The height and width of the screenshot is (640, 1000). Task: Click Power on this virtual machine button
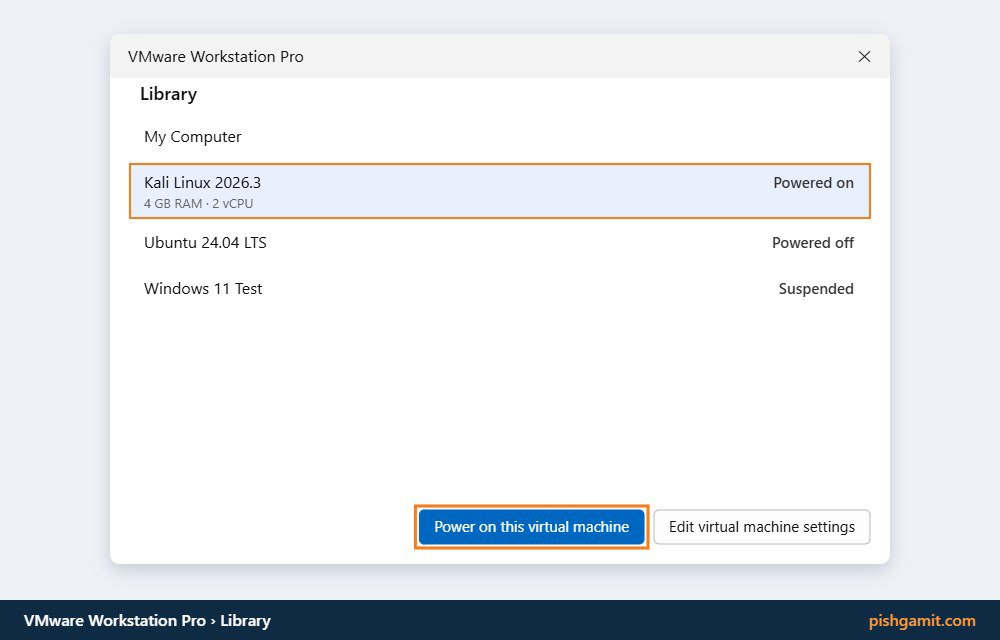[531, 527]
